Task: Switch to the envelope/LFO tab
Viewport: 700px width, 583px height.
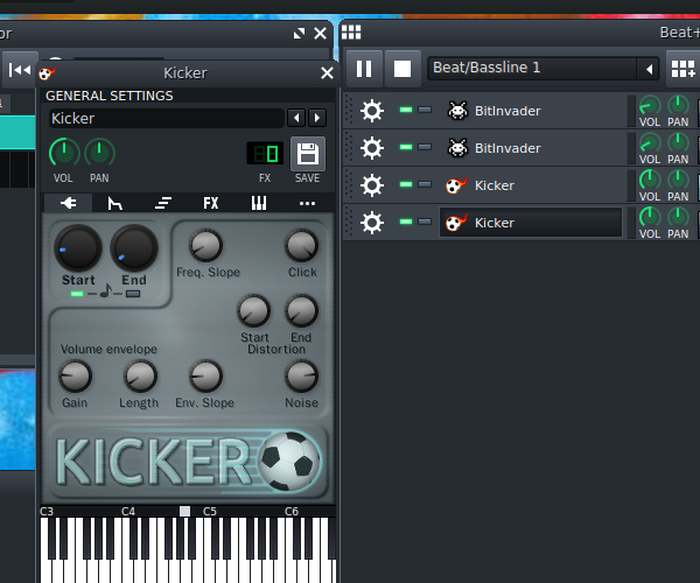Action: (x=115, y=204)
